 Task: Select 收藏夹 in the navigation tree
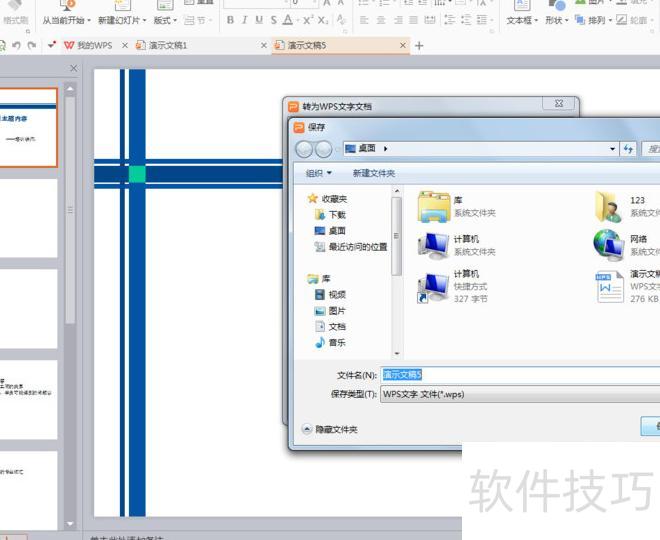(327, 199)
